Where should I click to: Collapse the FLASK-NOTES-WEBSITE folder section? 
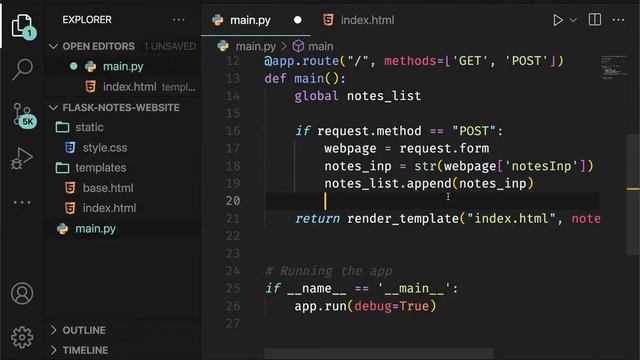tap(122, 107)
